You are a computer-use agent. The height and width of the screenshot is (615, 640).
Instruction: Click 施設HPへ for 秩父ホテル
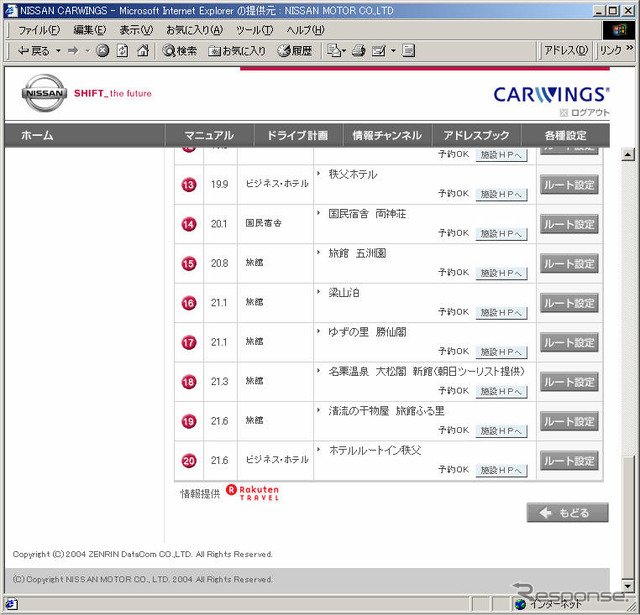(501, 195)
